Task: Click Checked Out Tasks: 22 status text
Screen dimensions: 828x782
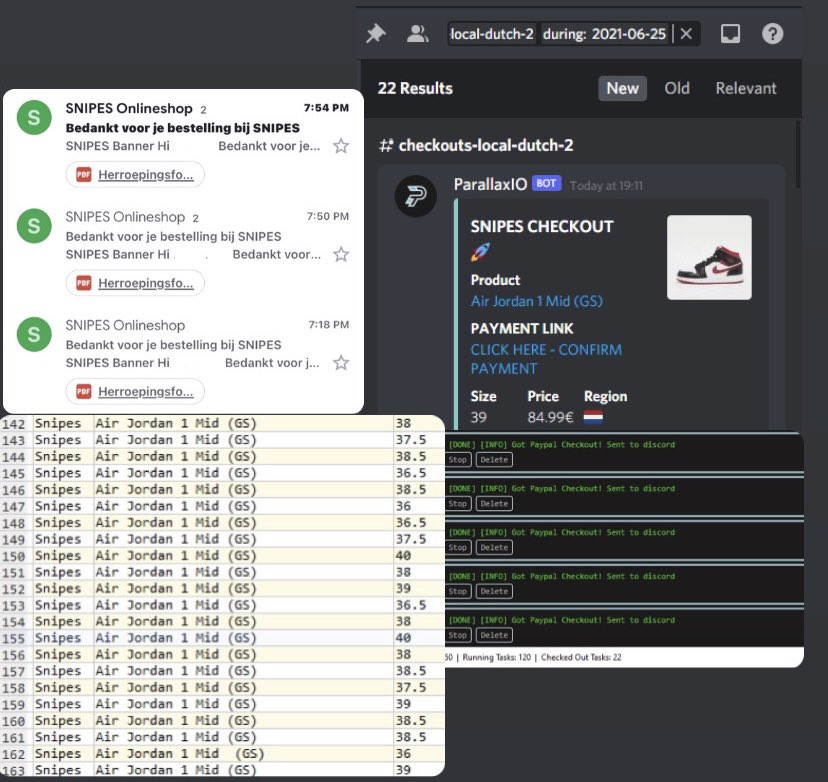Action: click(581, 657)
